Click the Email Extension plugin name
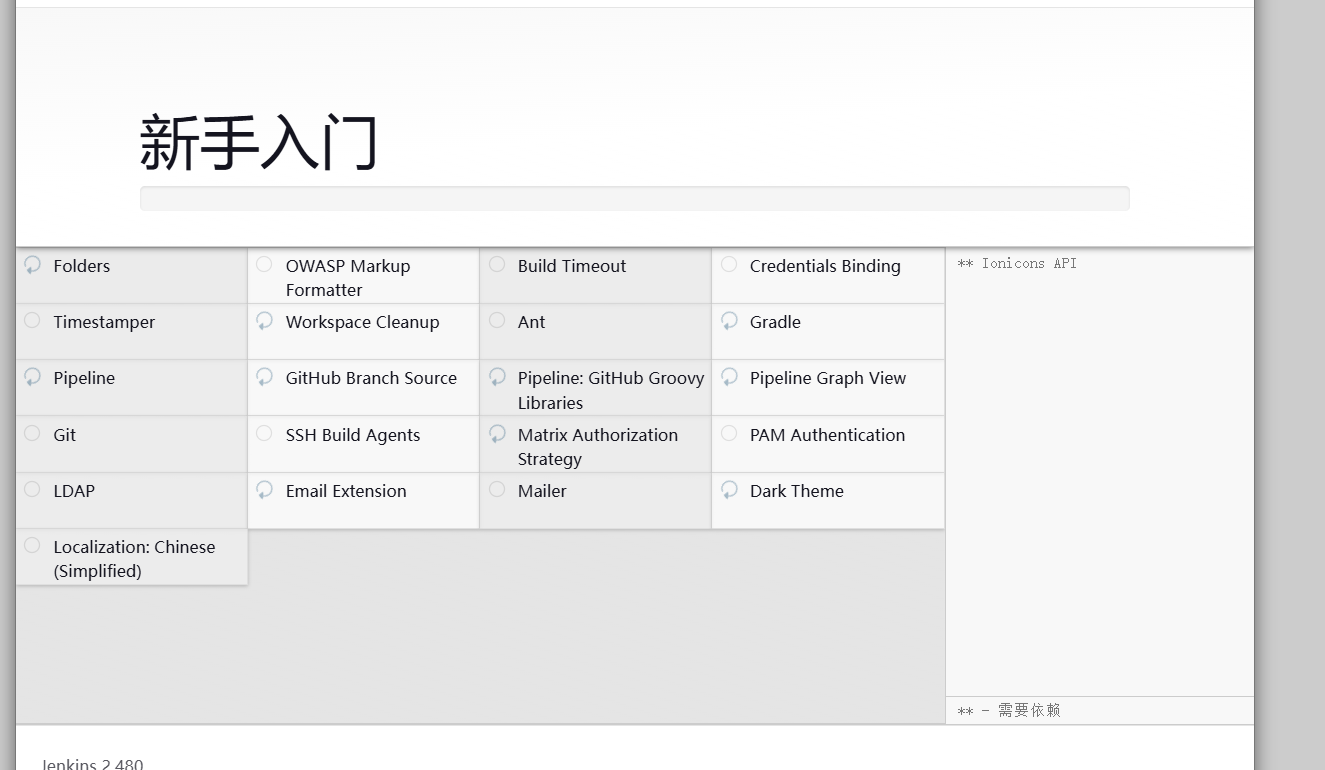 click(346, 491)
